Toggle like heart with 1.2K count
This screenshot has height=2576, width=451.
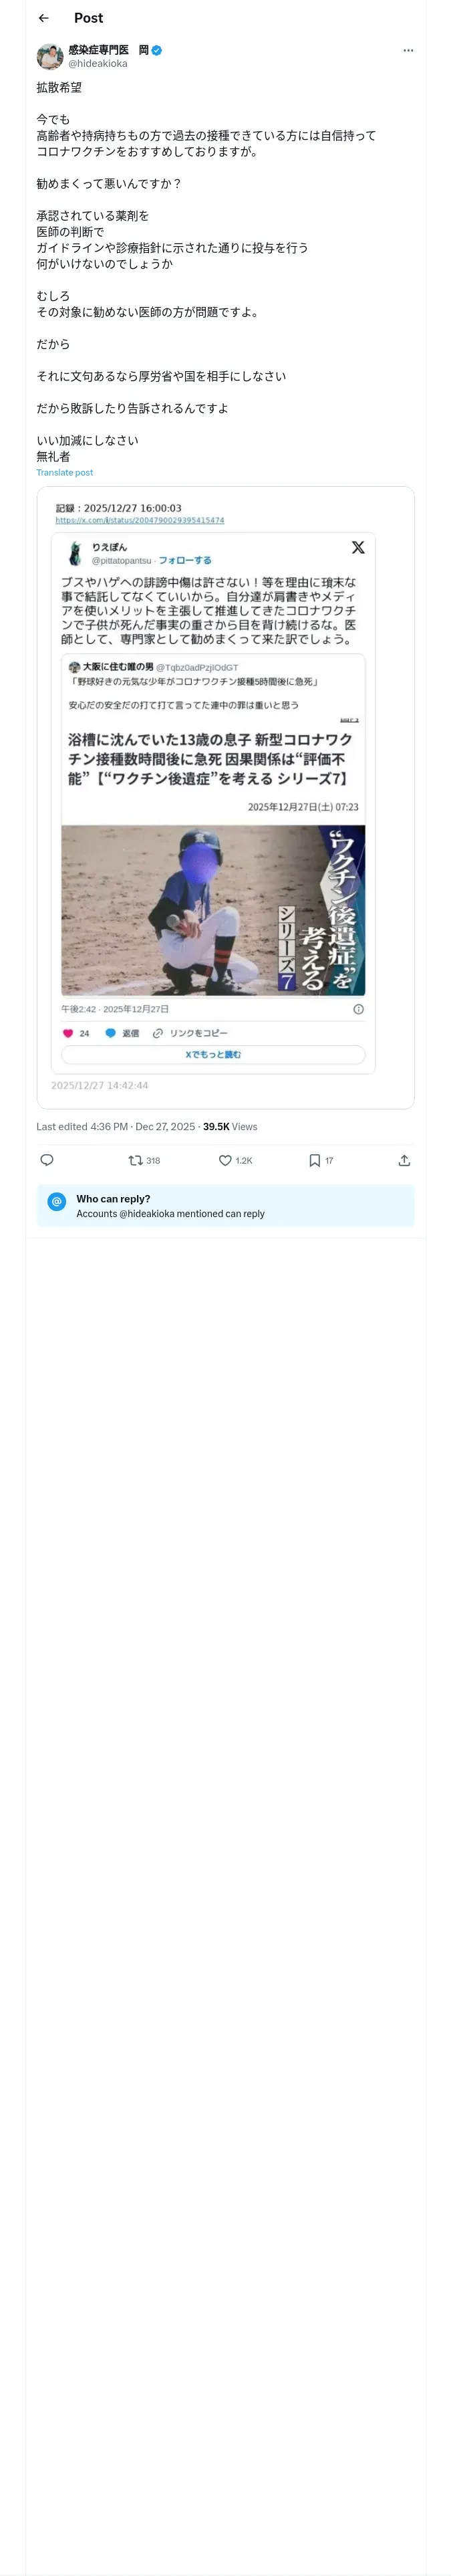(235, 1160)
